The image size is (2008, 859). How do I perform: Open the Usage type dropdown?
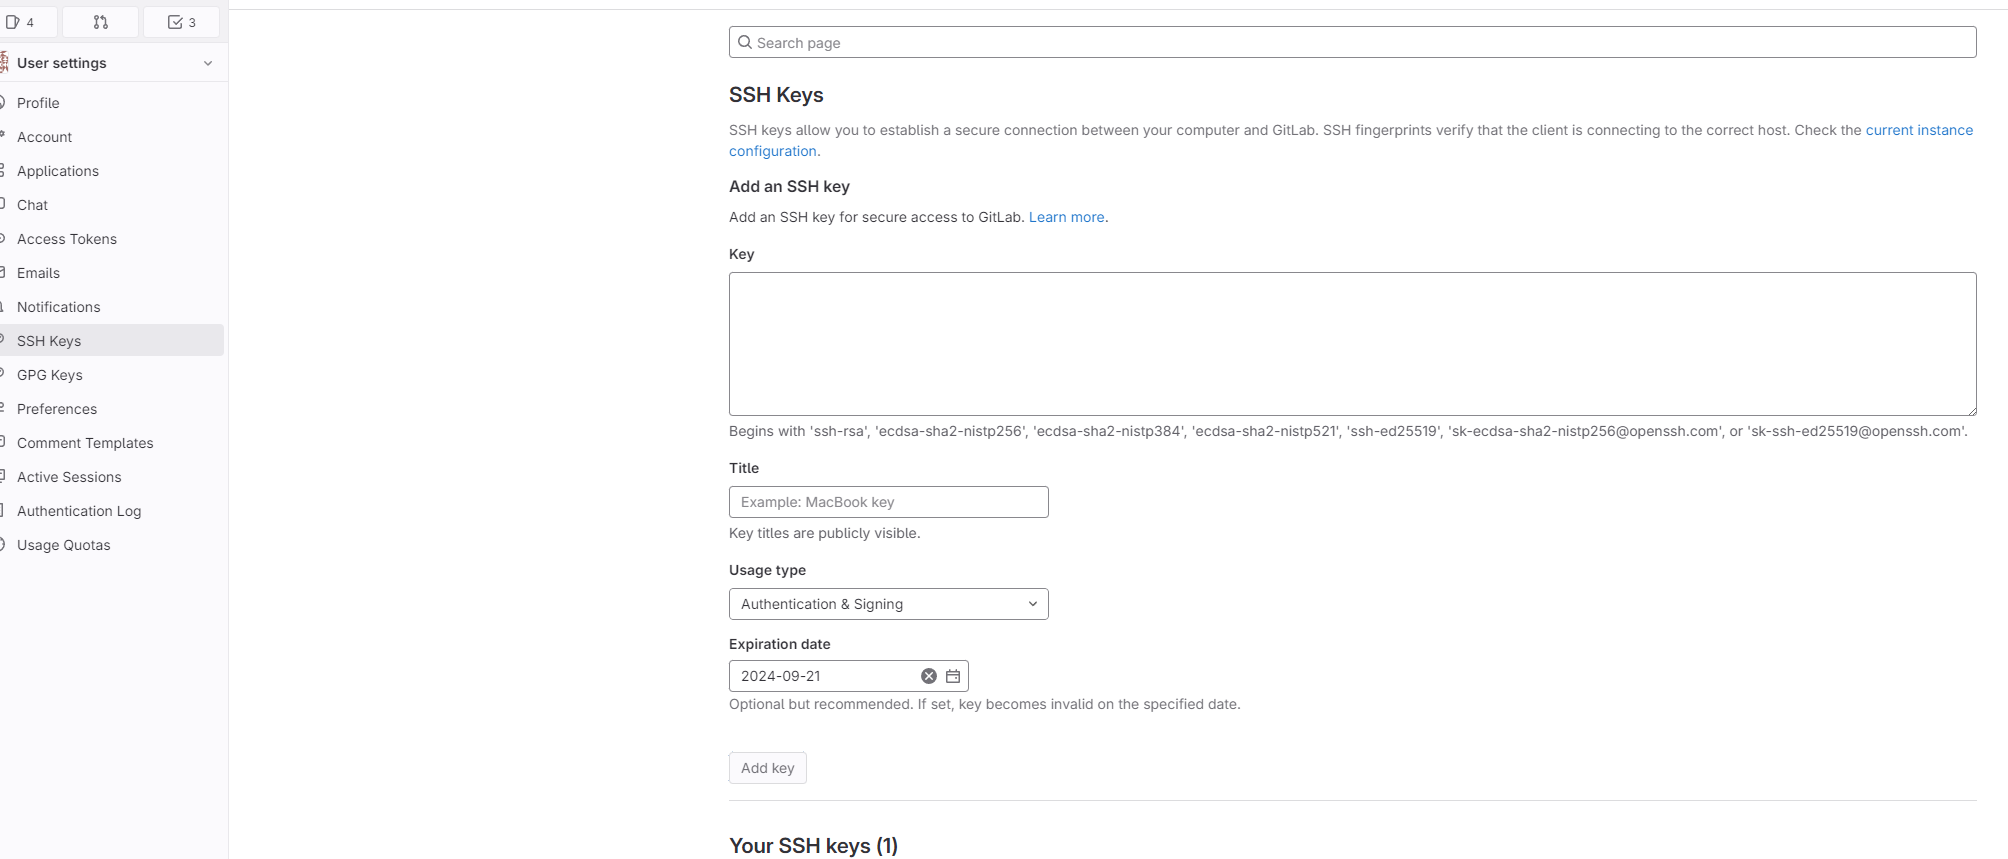click(888, 604)
